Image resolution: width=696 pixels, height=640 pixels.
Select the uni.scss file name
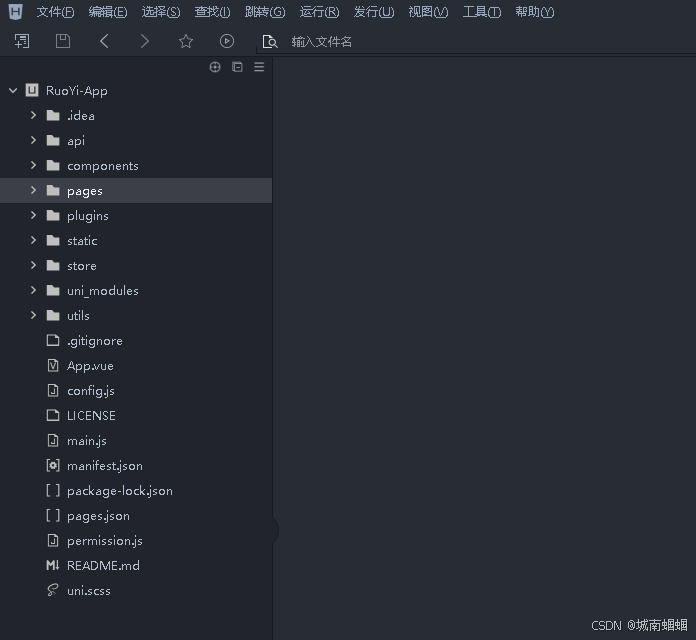pyautogui.click(x=88, y=591)
